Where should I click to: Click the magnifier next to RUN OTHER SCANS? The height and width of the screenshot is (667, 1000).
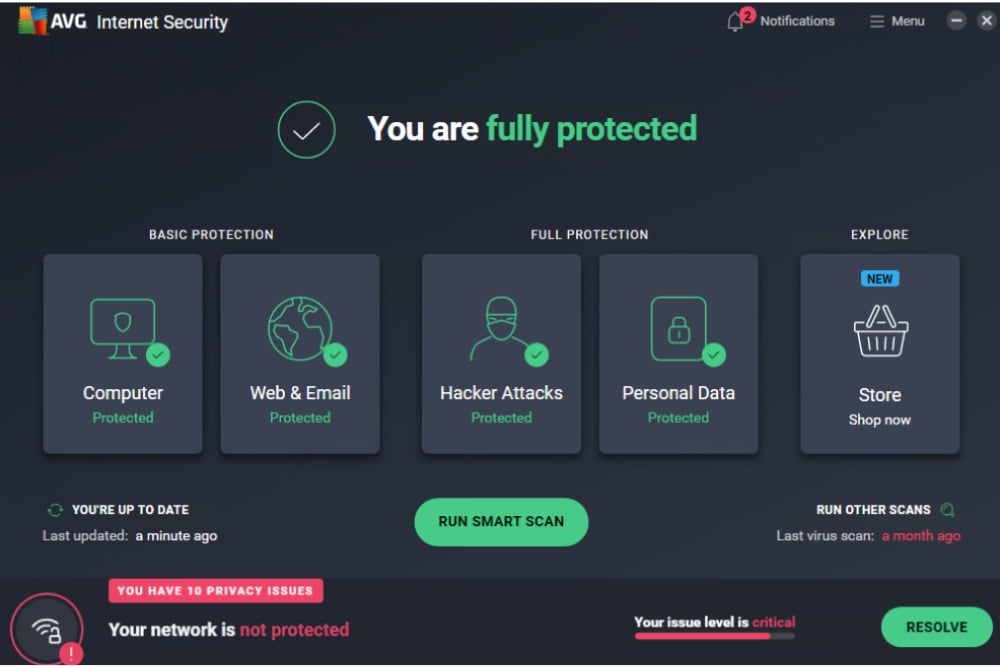pos(948,509)
